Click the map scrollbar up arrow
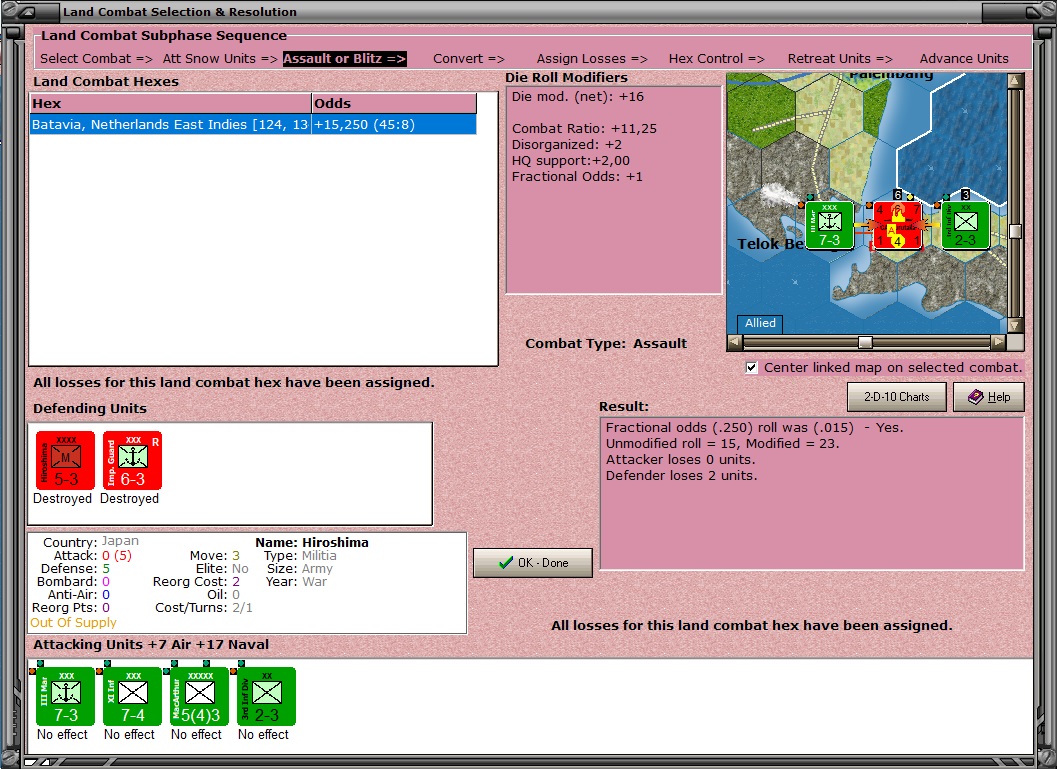 point(1015,81)
